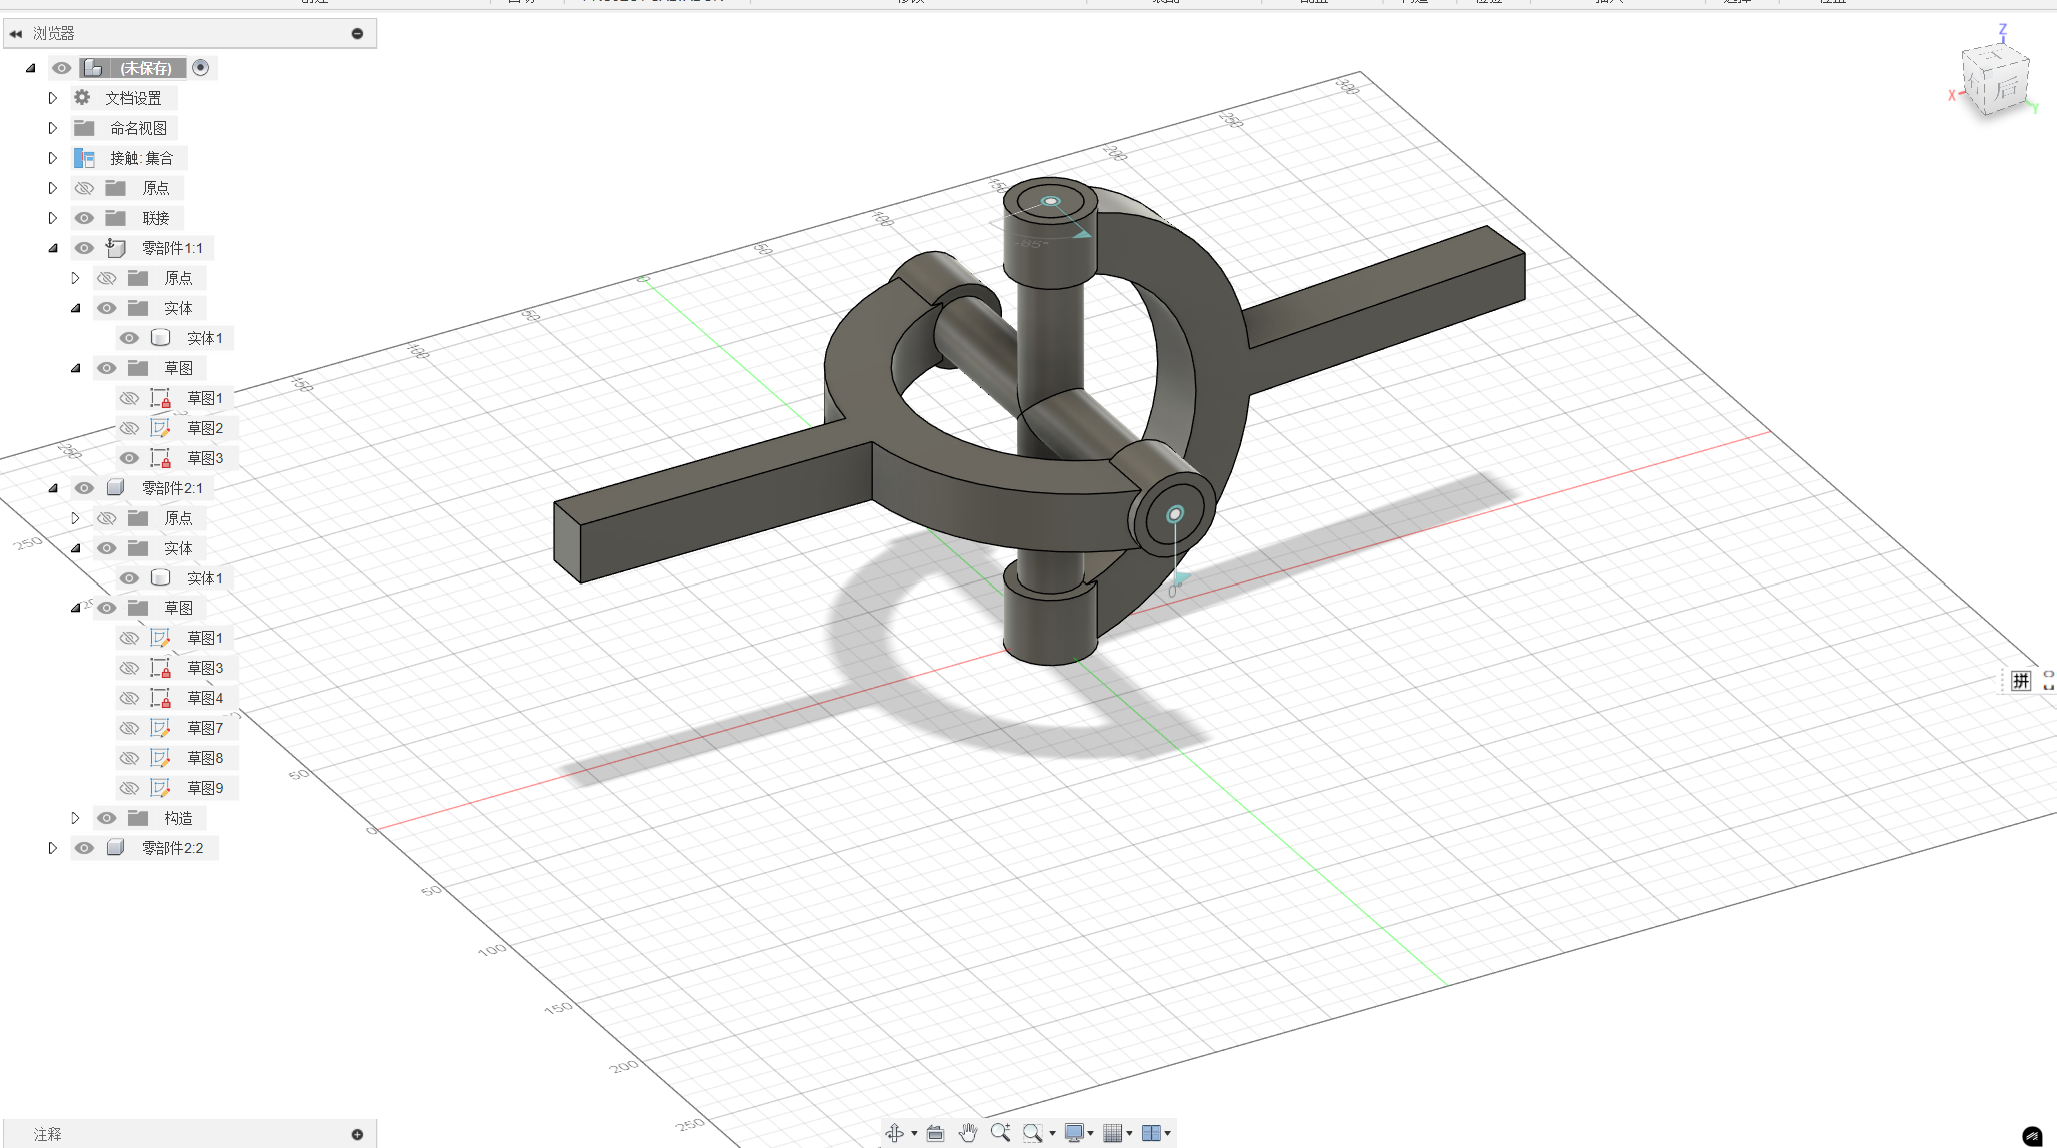Click the top joint marker on the vertical cylinder
The image size is (2057, 1148).
pyautogui.click(x=1050, y=202)
